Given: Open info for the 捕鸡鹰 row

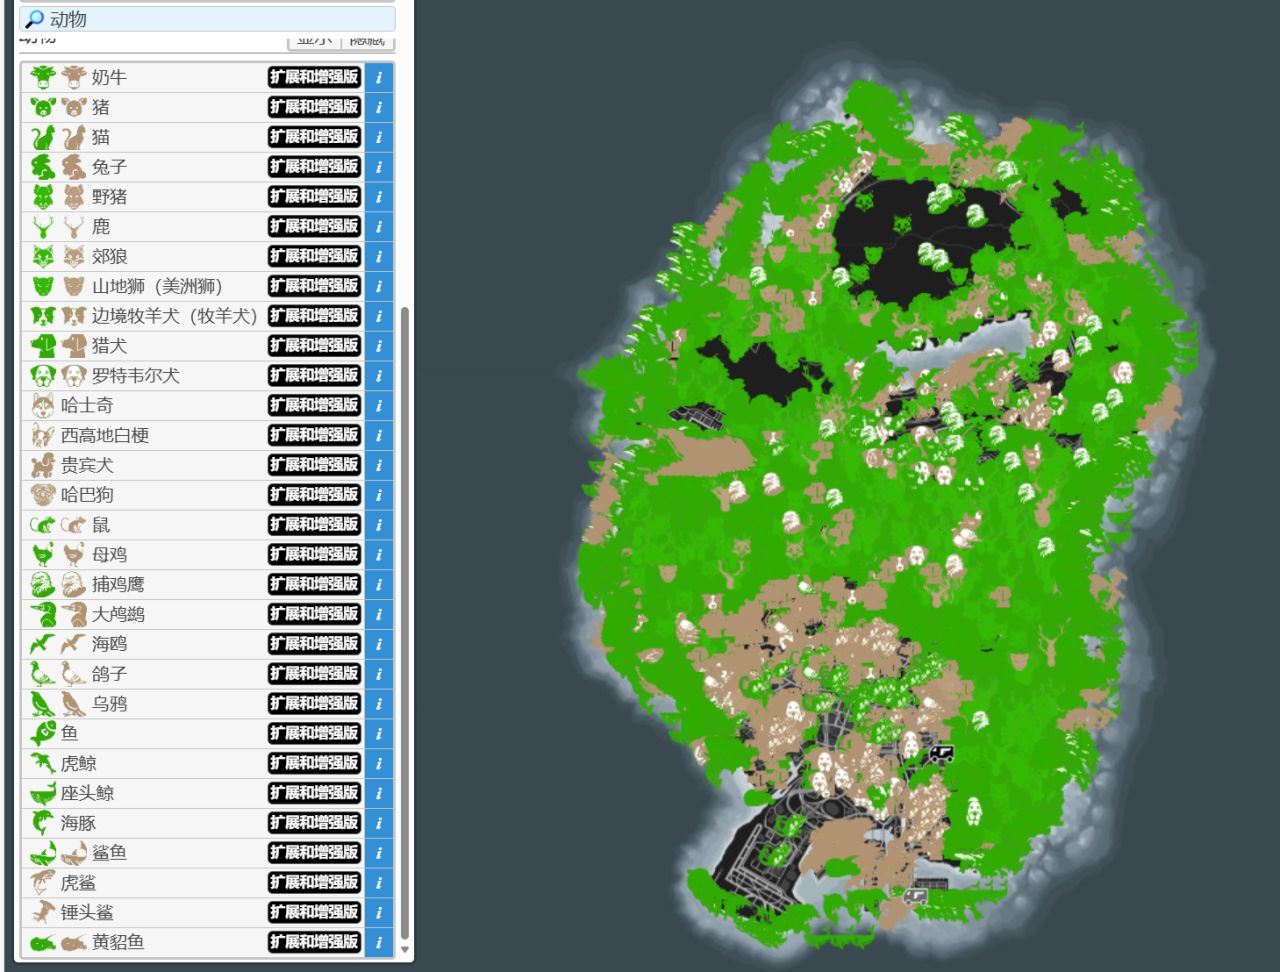Looking at the screenshot, I should pos(379,585).
